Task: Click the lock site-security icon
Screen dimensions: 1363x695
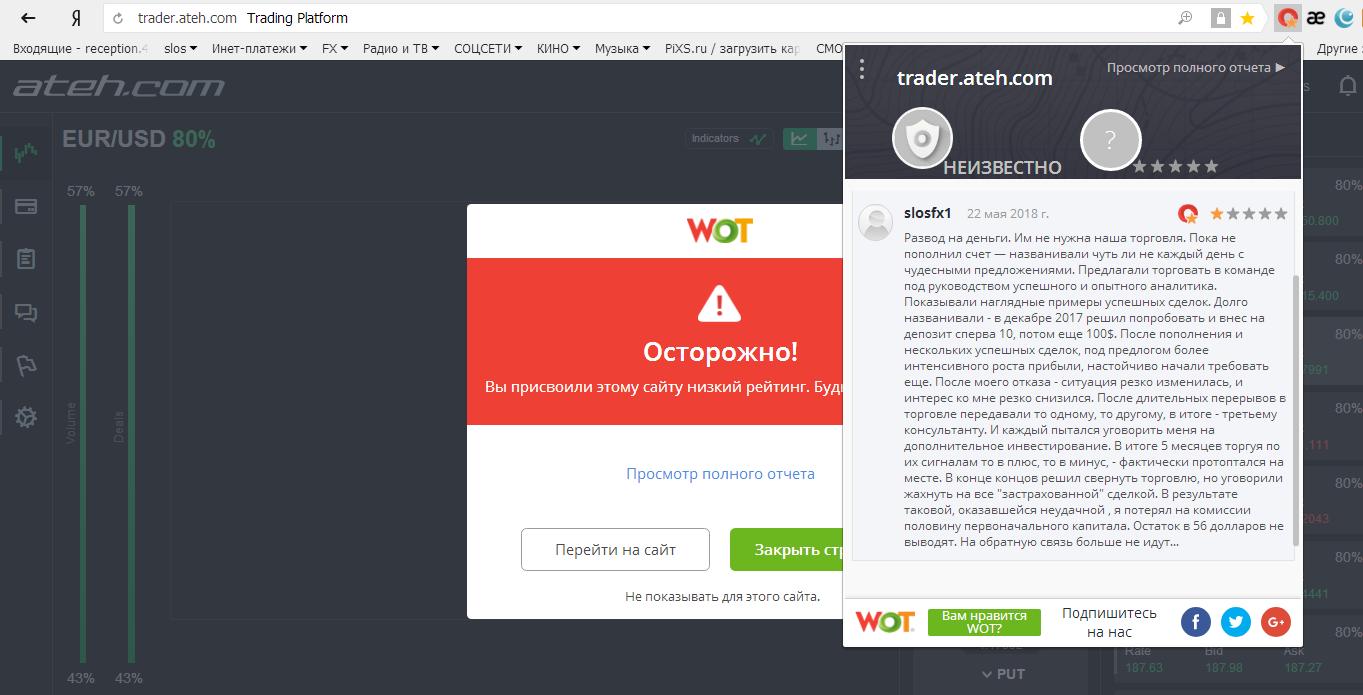Action: pyautogui.click(x=1220, y=18)
